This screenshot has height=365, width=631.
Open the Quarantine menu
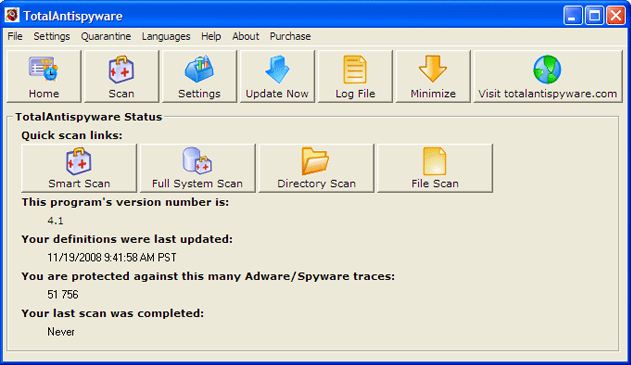click(x=106, y=36)
